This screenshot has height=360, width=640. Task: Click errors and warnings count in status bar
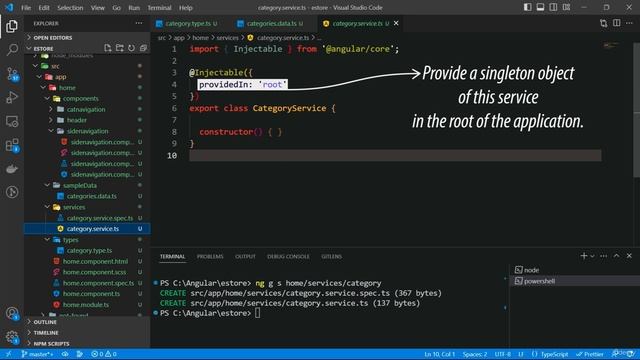point(104,354)
